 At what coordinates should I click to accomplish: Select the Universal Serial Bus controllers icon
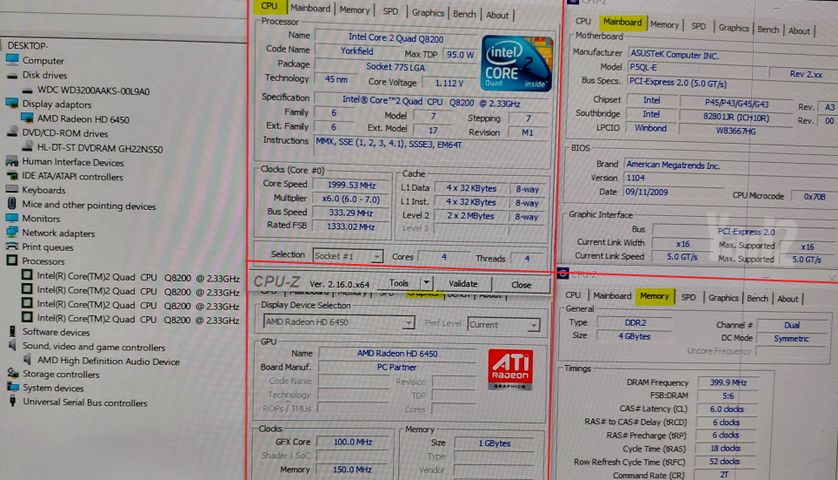(x=12, y=401)
